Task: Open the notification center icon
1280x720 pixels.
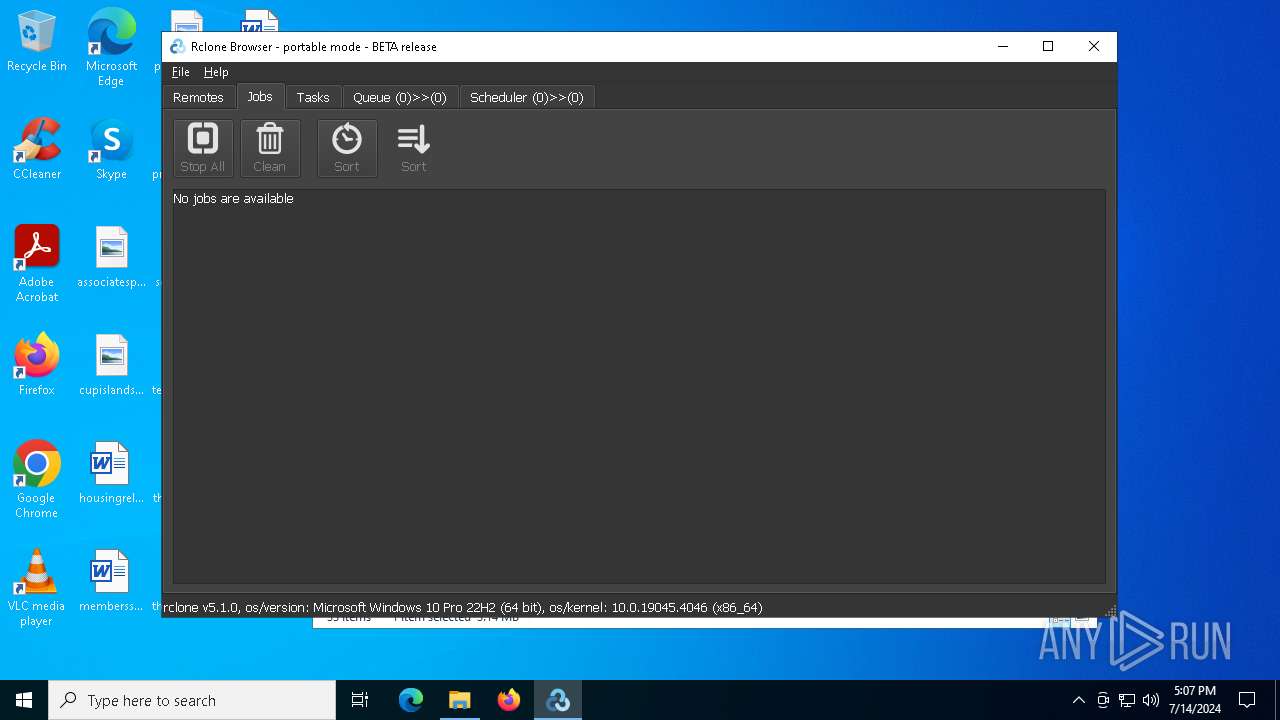Action: tap(1247, 700)
